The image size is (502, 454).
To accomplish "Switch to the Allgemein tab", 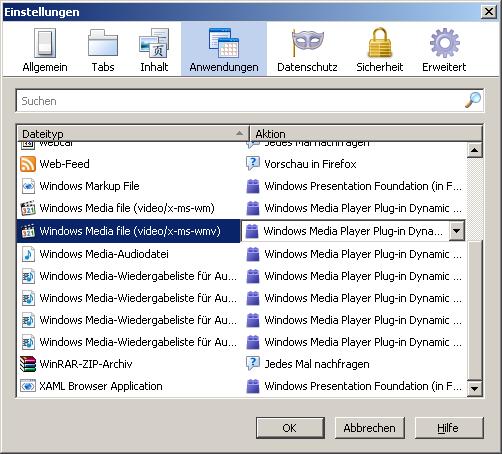I will tap(45, 50).
